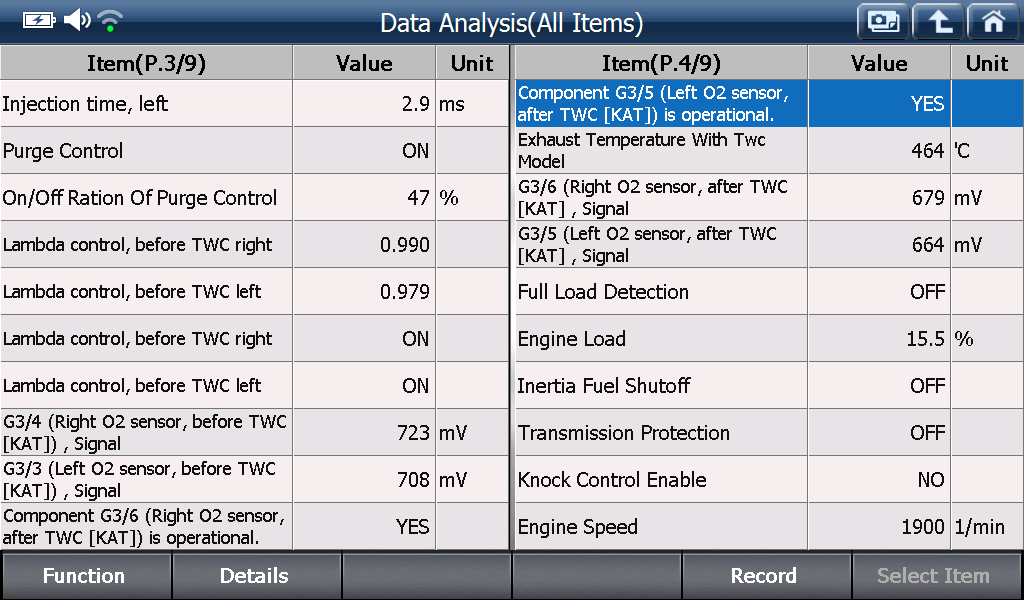1024x600 pixels.
Task: Click the Item(P.4/9) column header
Action: (x=661, y=63)
